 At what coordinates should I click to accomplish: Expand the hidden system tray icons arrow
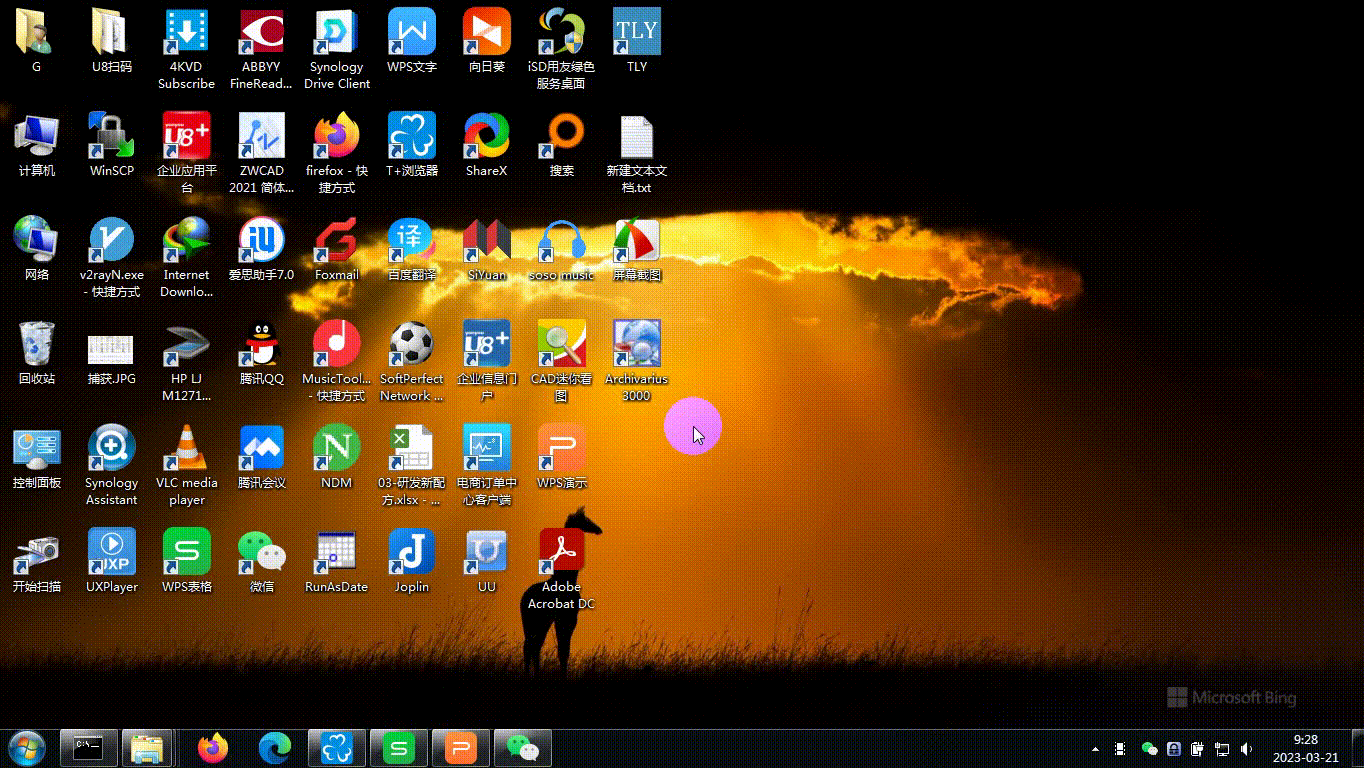(1095, 749)
